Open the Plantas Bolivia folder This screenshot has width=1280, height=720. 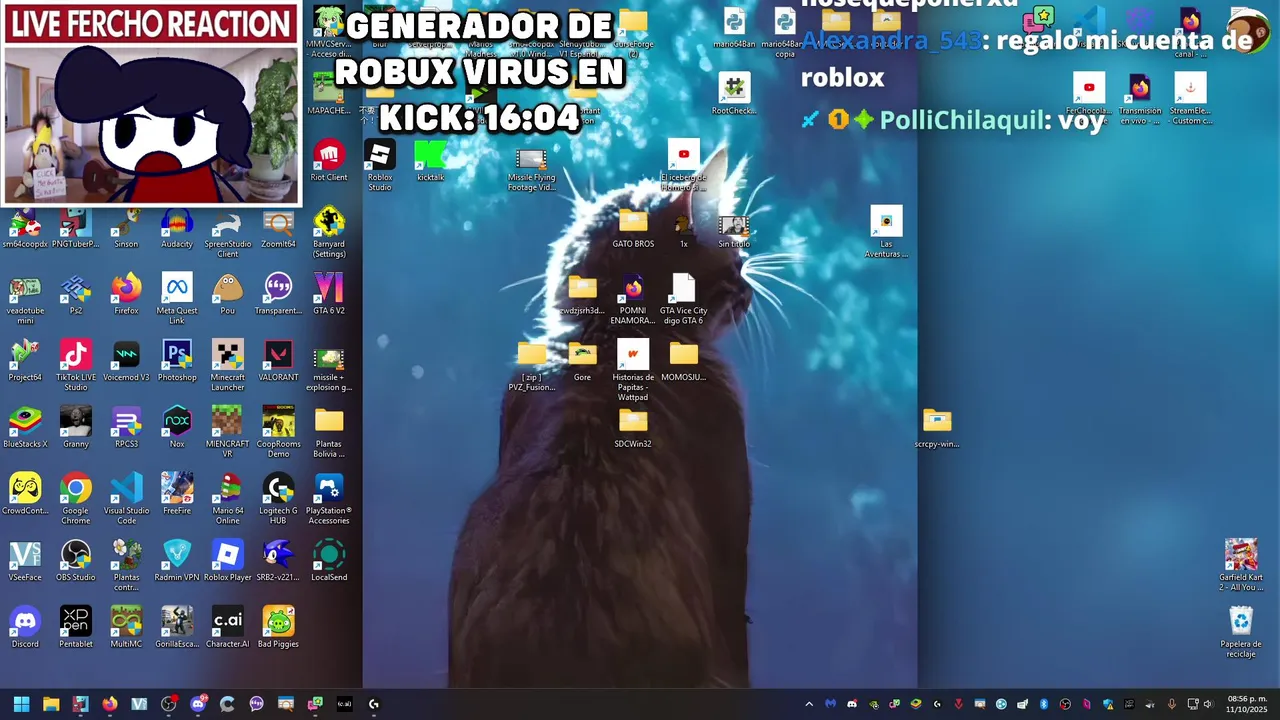click(329, 433)
